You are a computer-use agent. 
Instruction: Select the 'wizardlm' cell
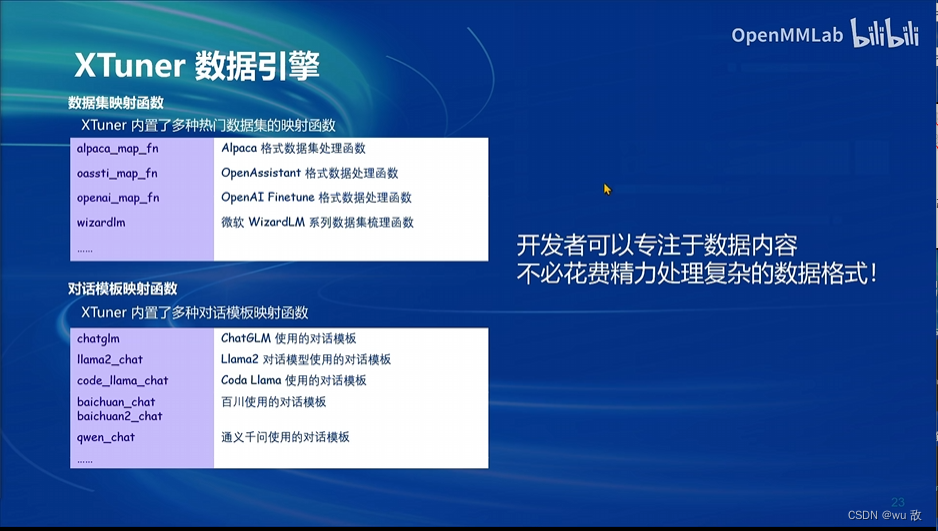101,222
